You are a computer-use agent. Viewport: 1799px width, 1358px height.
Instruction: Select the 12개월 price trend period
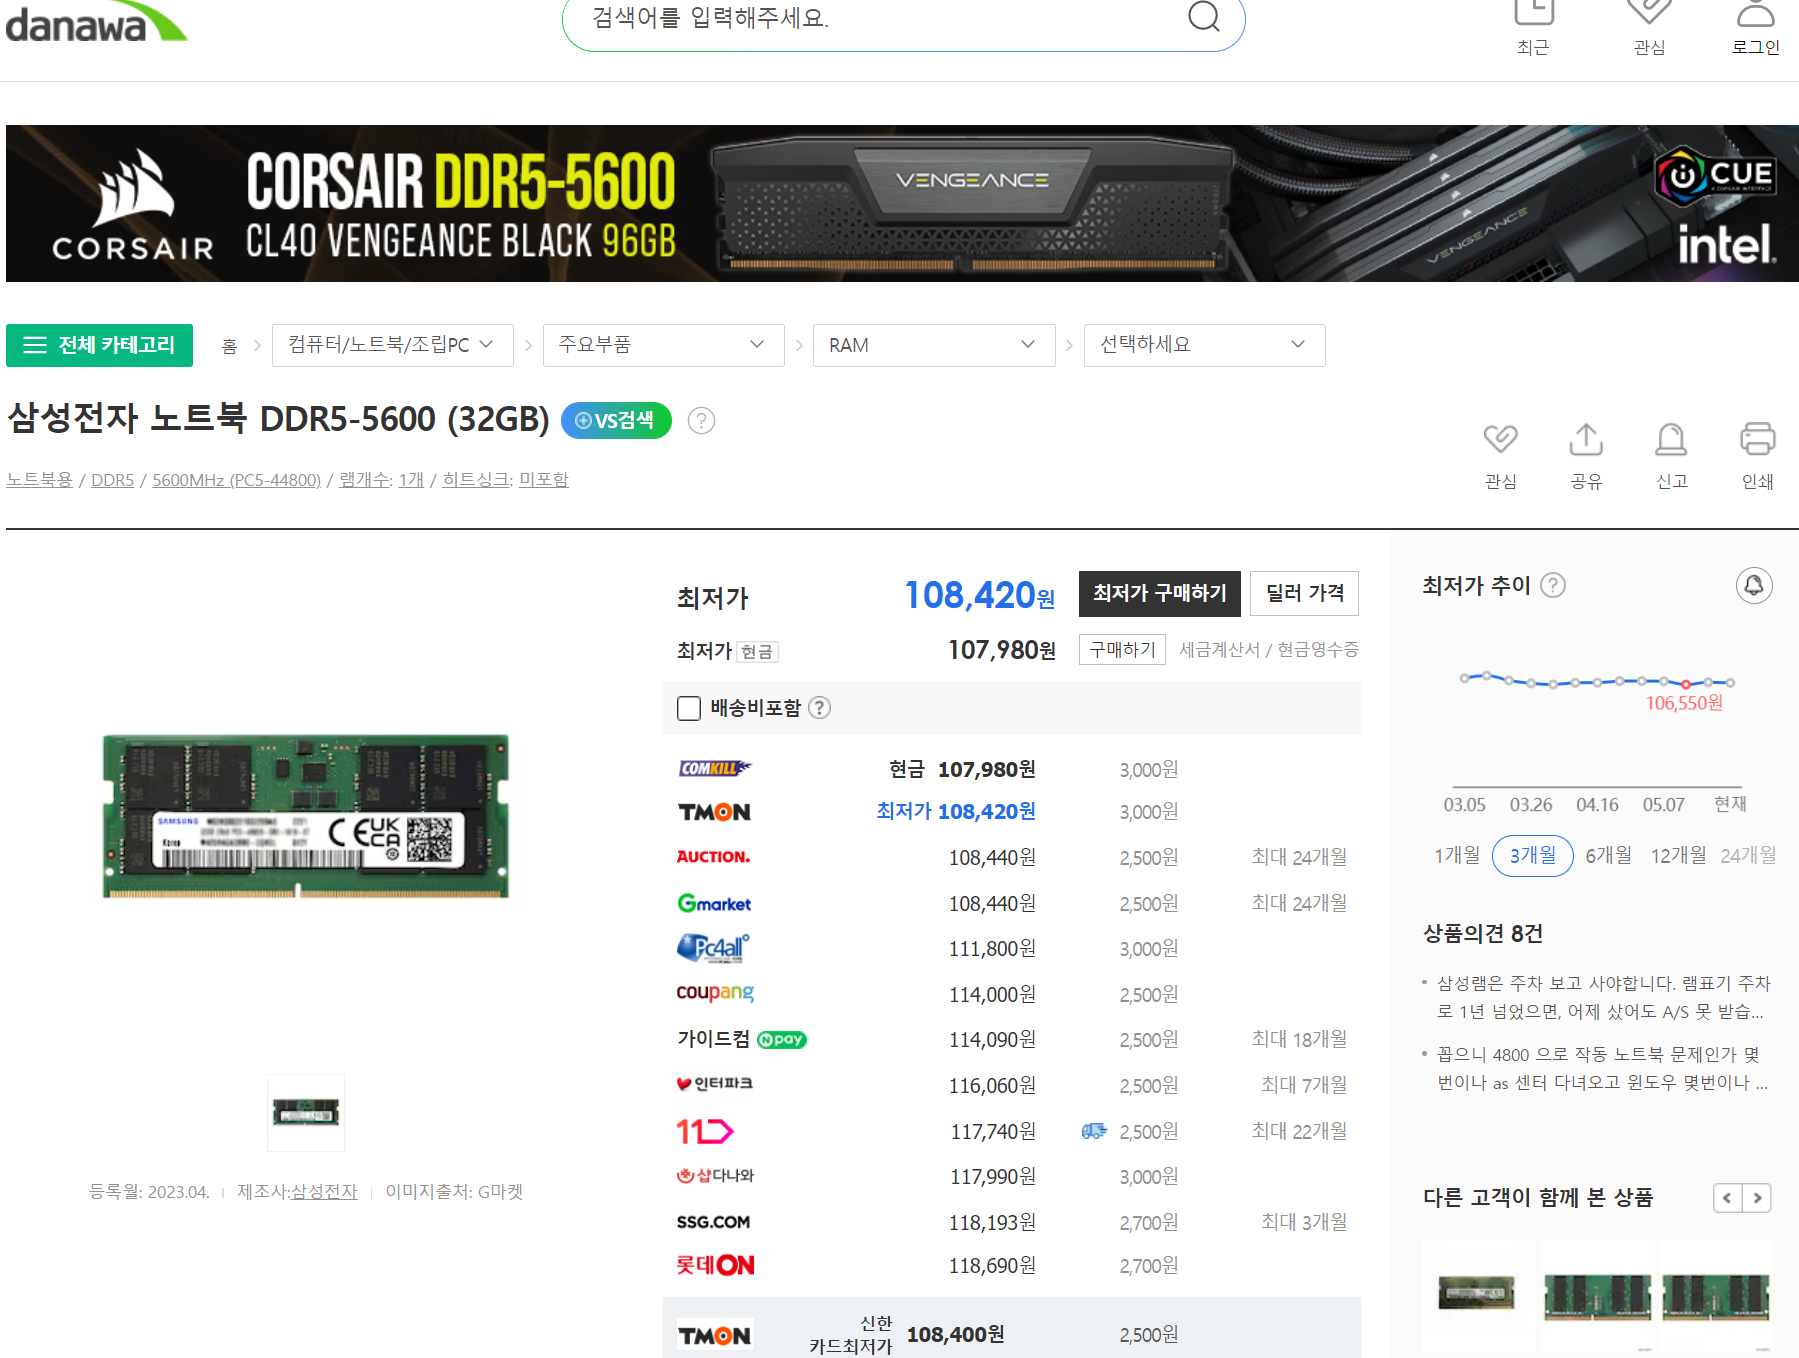pos(1679,856)
